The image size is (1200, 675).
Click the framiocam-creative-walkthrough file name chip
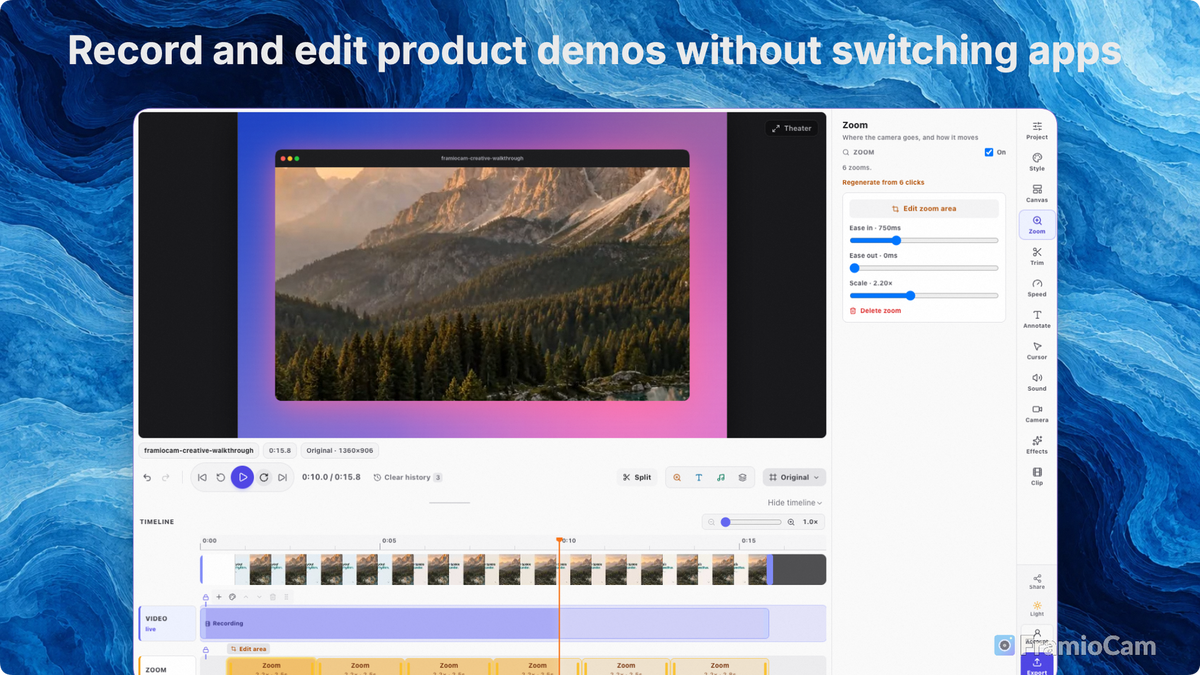coord(198,450)
